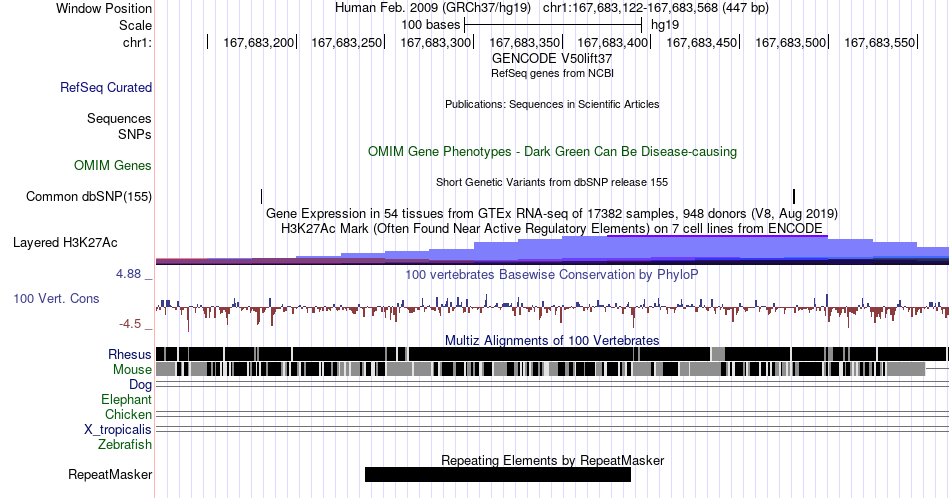Screen dimensions: 950x498
Task: Click the RepeatMasker track label
Action: (110, 474)
